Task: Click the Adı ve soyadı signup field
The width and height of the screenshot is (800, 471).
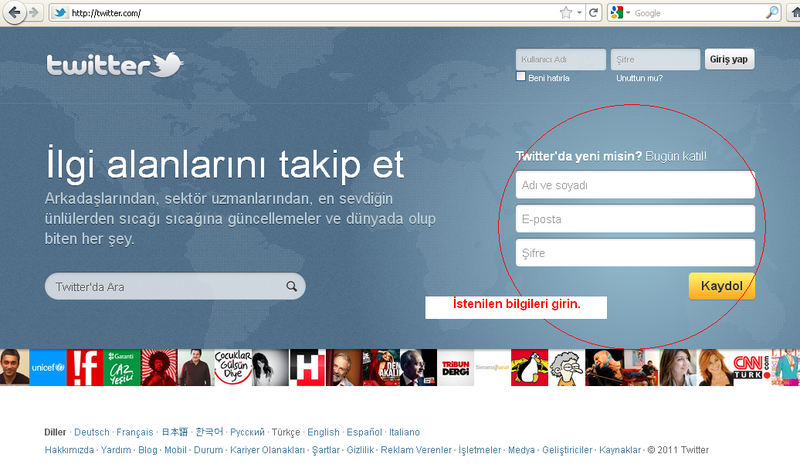Action: click(x=635, y=185)
